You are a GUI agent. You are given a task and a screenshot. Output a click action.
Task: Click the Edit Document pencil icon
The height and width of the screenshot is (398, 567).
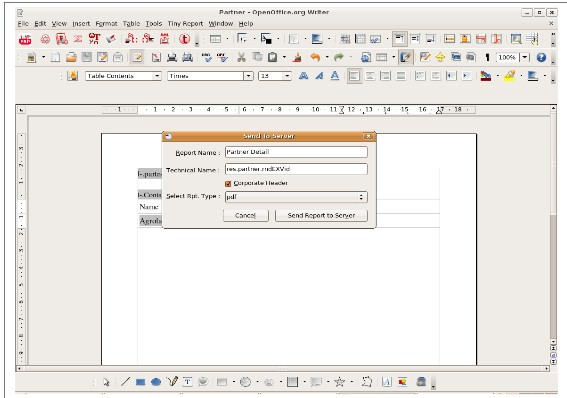coord(137,57)
